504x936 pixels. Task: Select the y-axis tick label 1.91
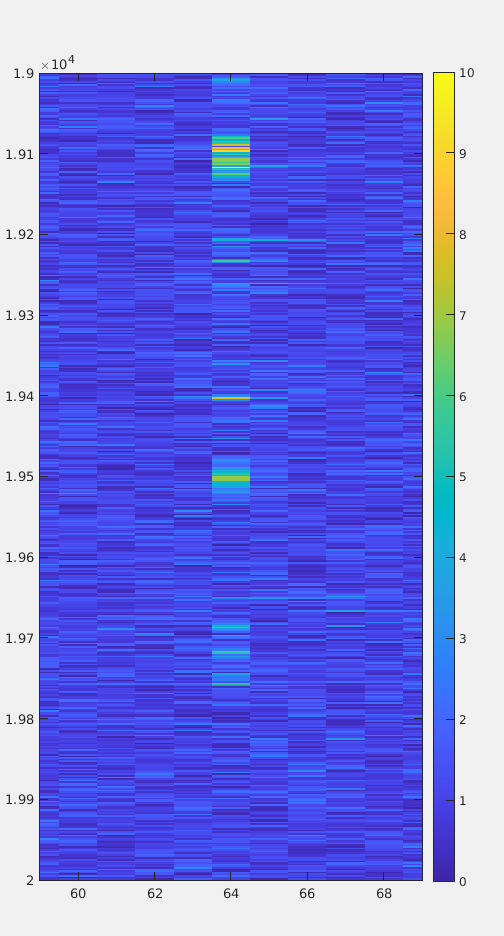click(19, 154)
